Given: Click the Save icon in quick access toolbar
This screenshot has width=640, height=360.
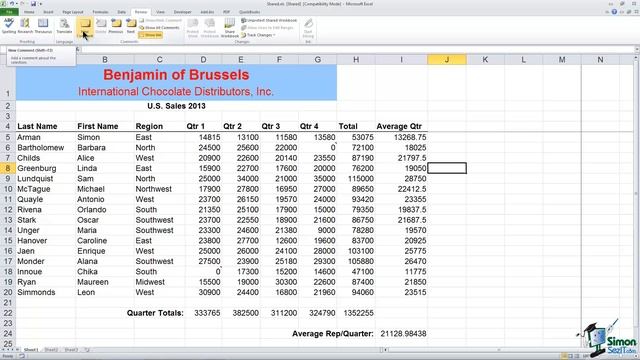Looking at the screenshot, I should point(33,4).
